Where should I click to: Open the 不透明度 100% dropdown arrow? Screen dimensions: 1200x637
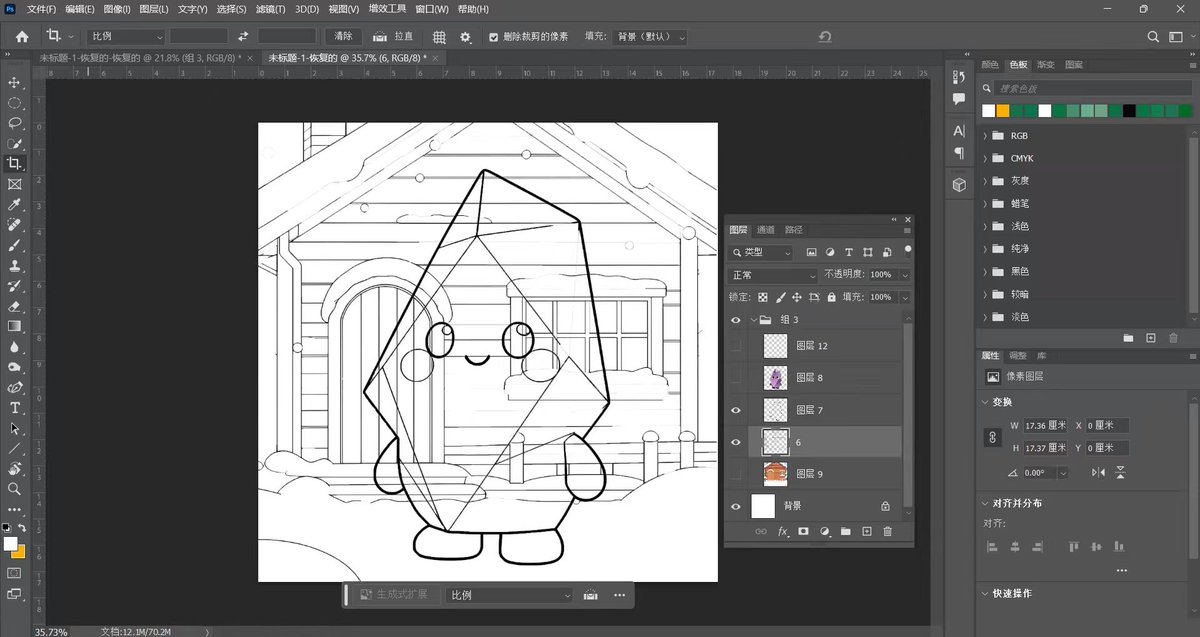coord(905,275)
